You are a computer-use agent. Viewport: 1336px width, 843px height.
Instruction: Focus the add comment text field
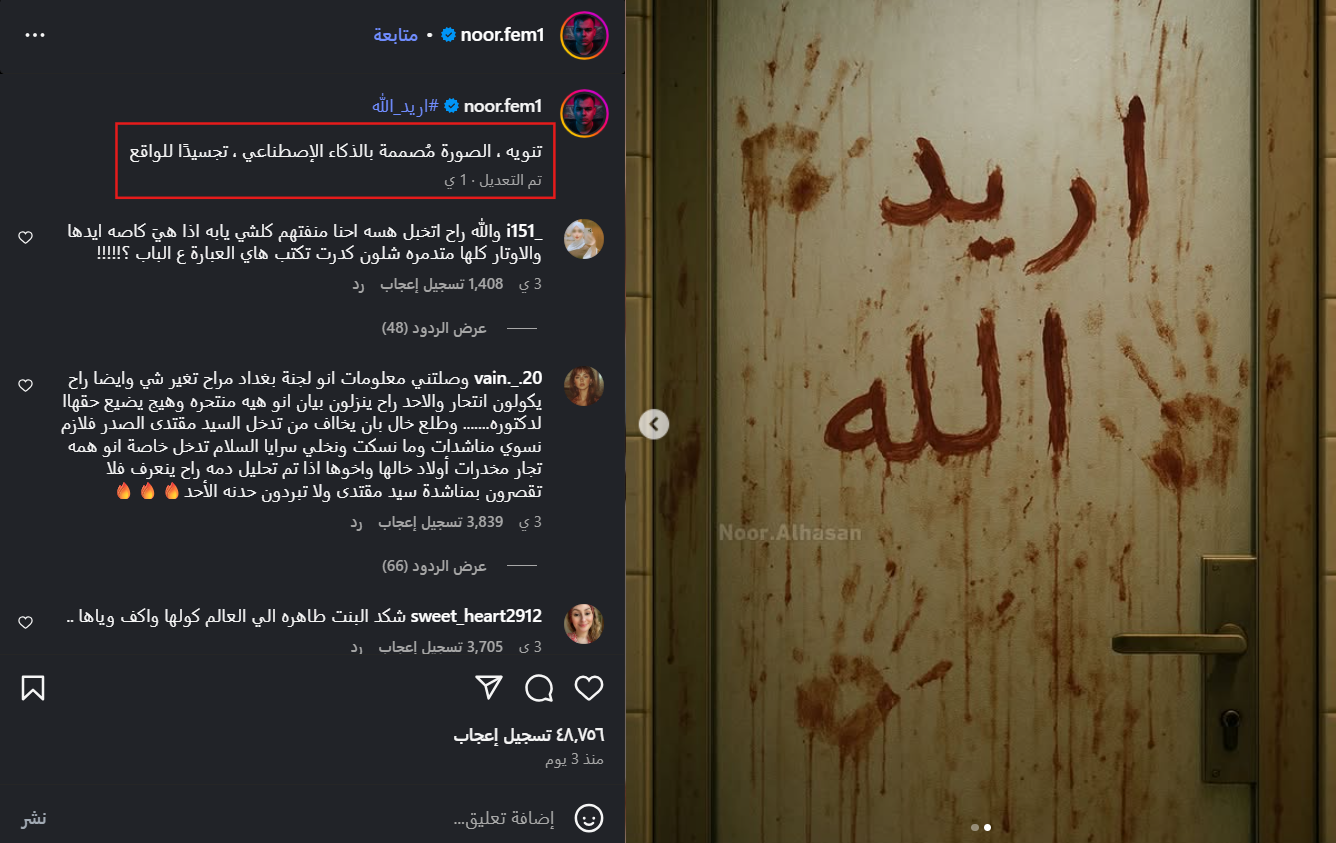coord(504,818)
